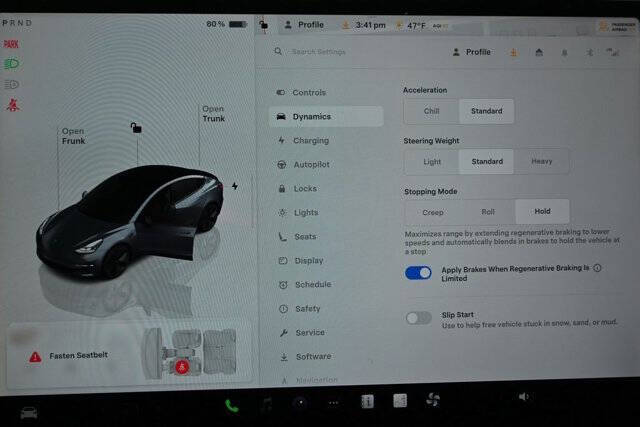The width and height of the screenshot is (640, 427).
Task: Open the Locks settings section
Action: (327, 189)
